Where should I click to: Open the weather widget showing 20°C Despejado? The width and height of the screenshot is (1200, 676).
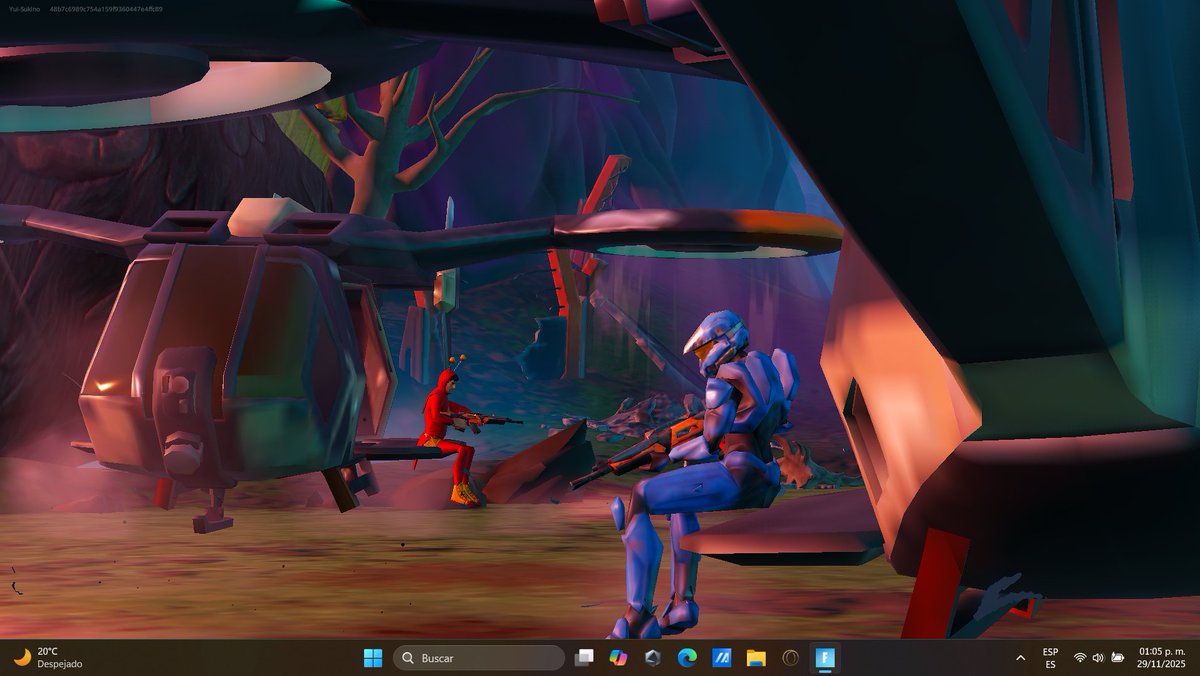[x=48, y=658]
